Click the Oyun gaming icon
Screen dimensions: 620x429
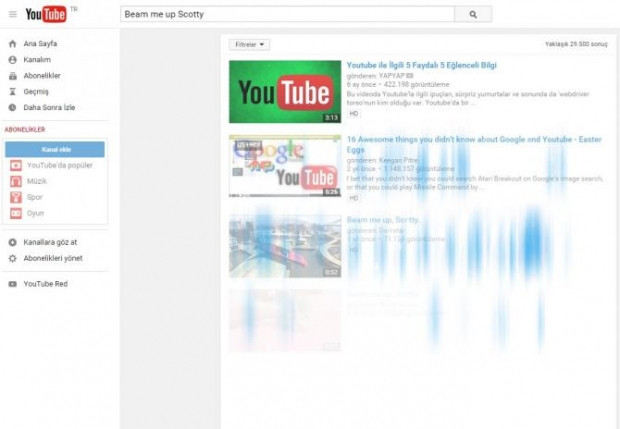(x=16, y=213)
